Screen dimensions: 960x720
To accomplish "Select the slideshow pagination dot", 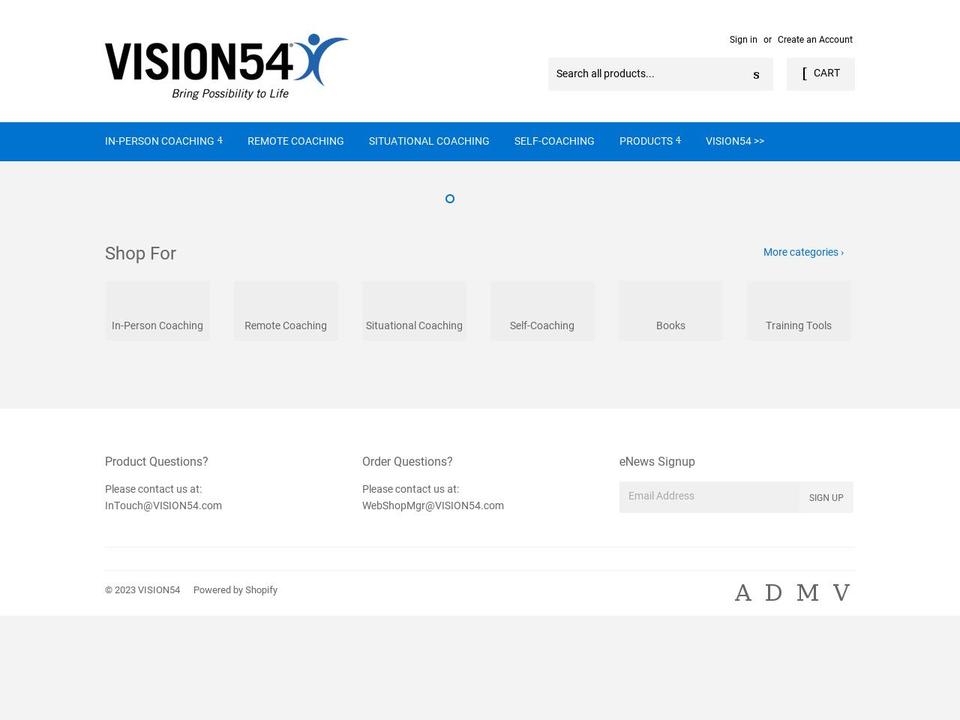I will coord(450,198).
